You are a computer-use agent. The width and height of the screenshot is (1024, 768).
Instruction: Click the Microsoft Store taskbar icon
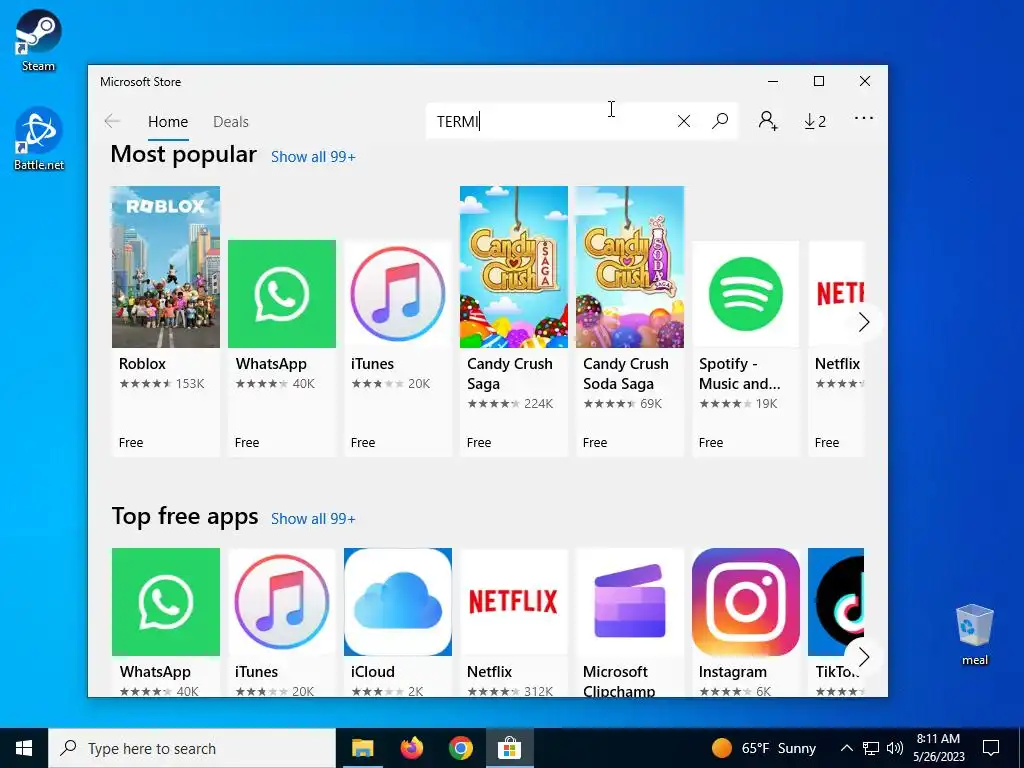(509, 748)
